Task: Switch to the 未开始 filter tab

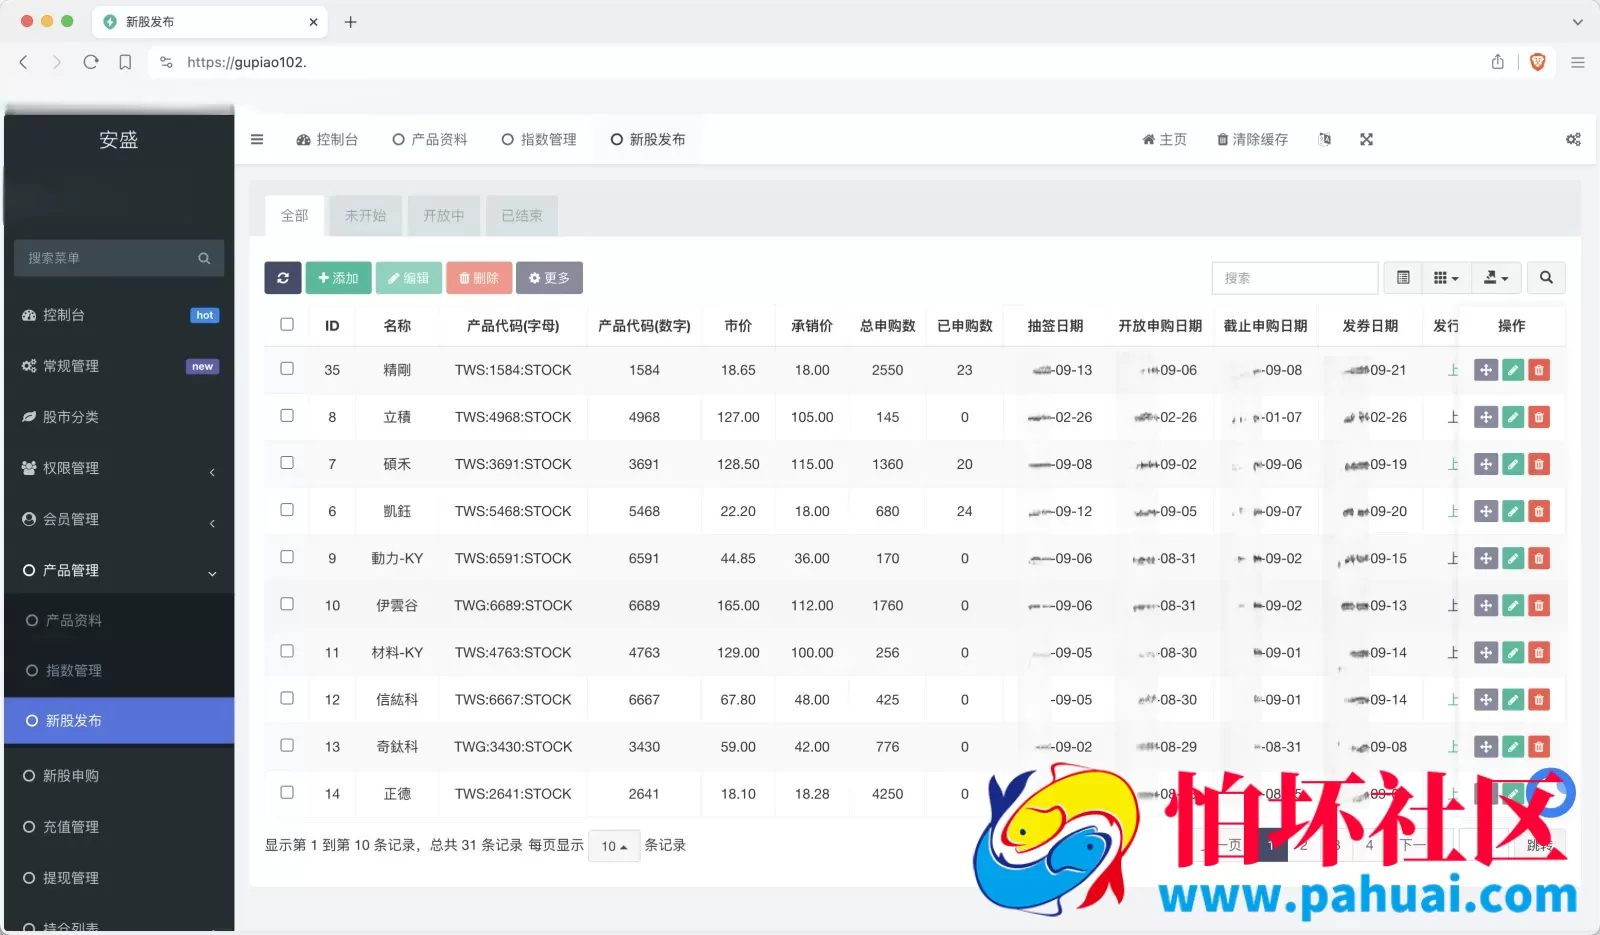Action: [365, 216]
